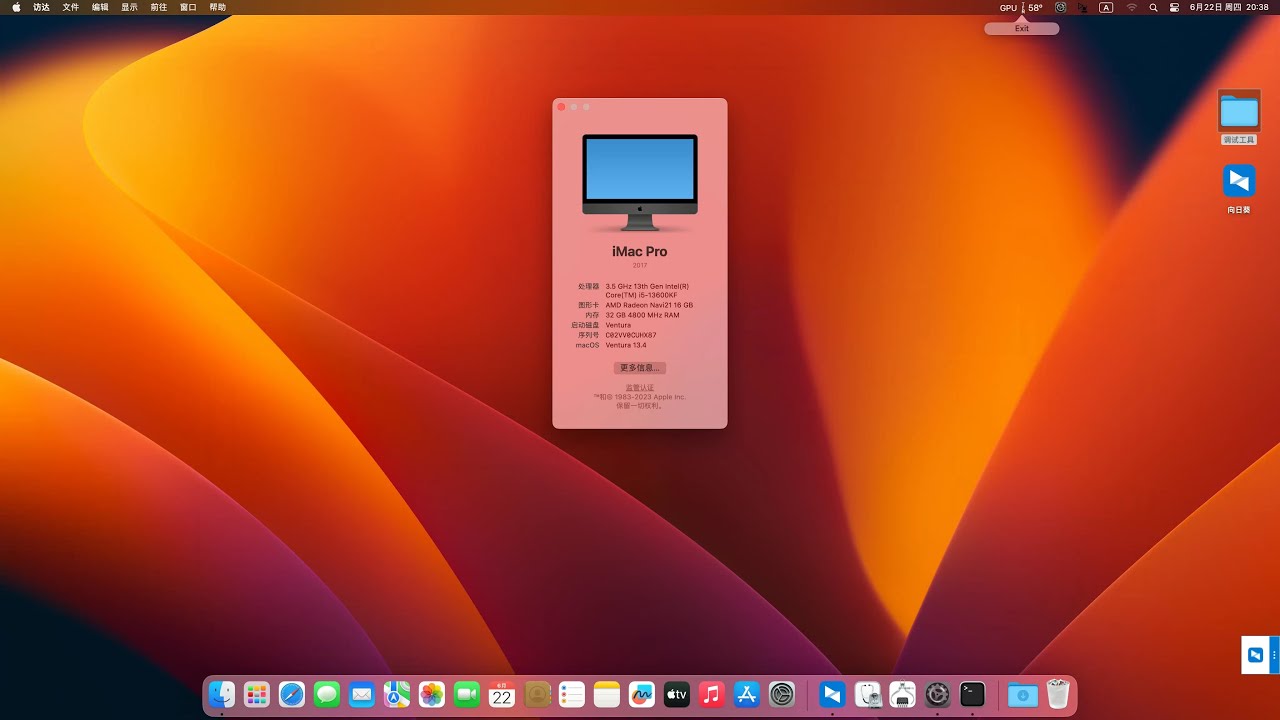This screenshot has height=720, width=1280.
Task: Launch Music app from the Dock
Action: [712, 694]
